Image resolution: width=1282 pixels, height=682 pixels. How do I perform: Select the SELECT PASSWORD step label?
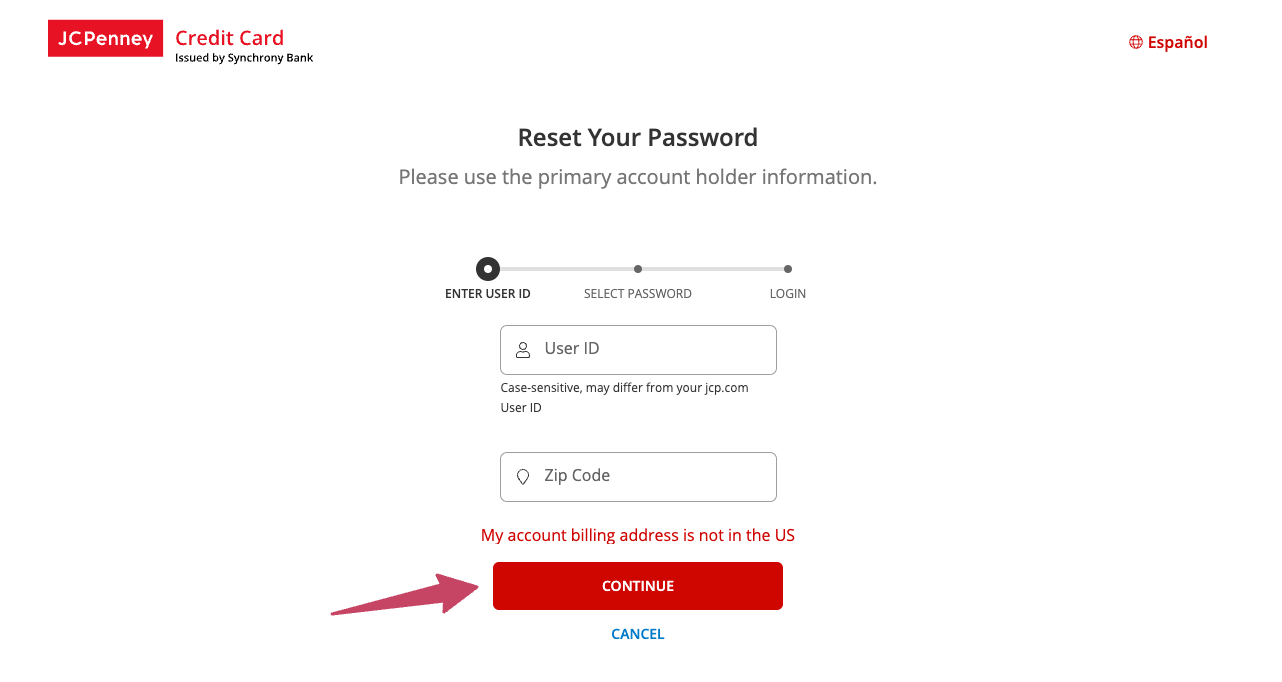tap(638, 293)
